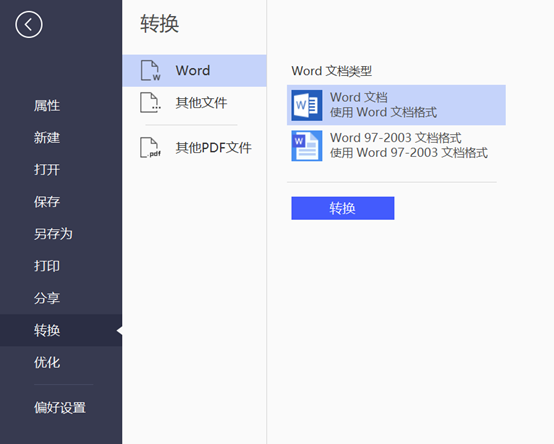The image size is (554, 444).
Task: Click 保存 in the sidebar
Action: (47, 202)
